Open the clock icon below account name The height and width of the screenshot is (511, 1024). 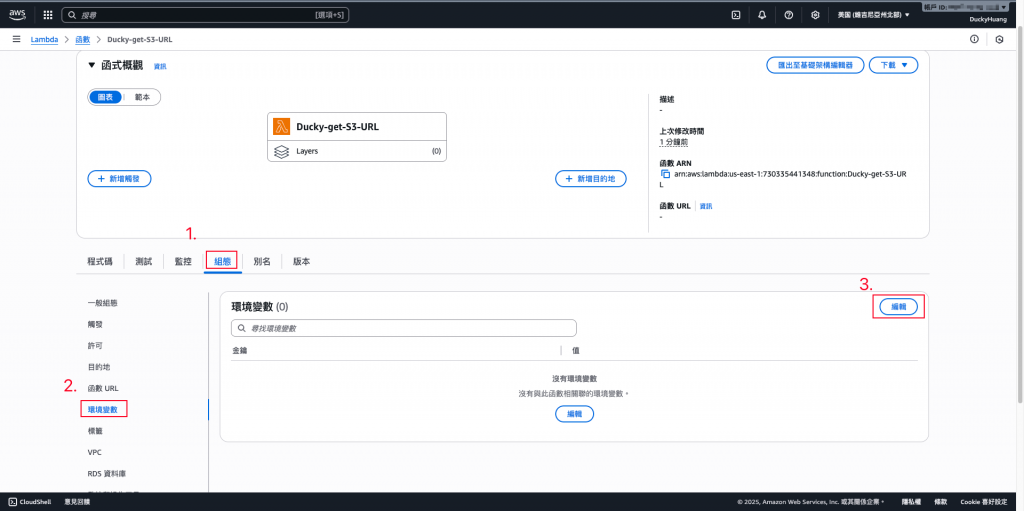(999, 39)
